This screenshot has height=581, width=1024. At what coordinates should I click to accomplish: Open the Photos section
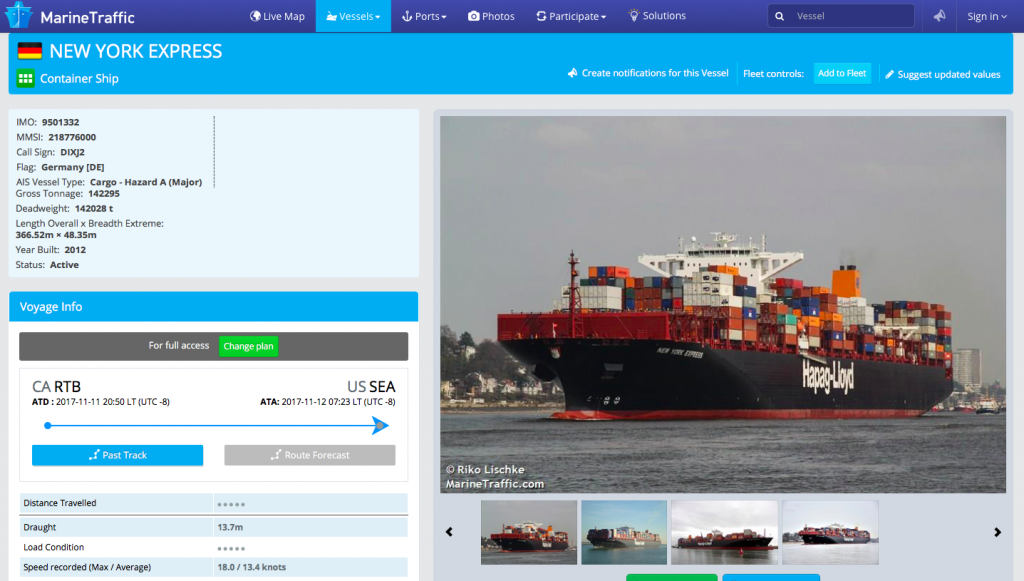point(491,16)
